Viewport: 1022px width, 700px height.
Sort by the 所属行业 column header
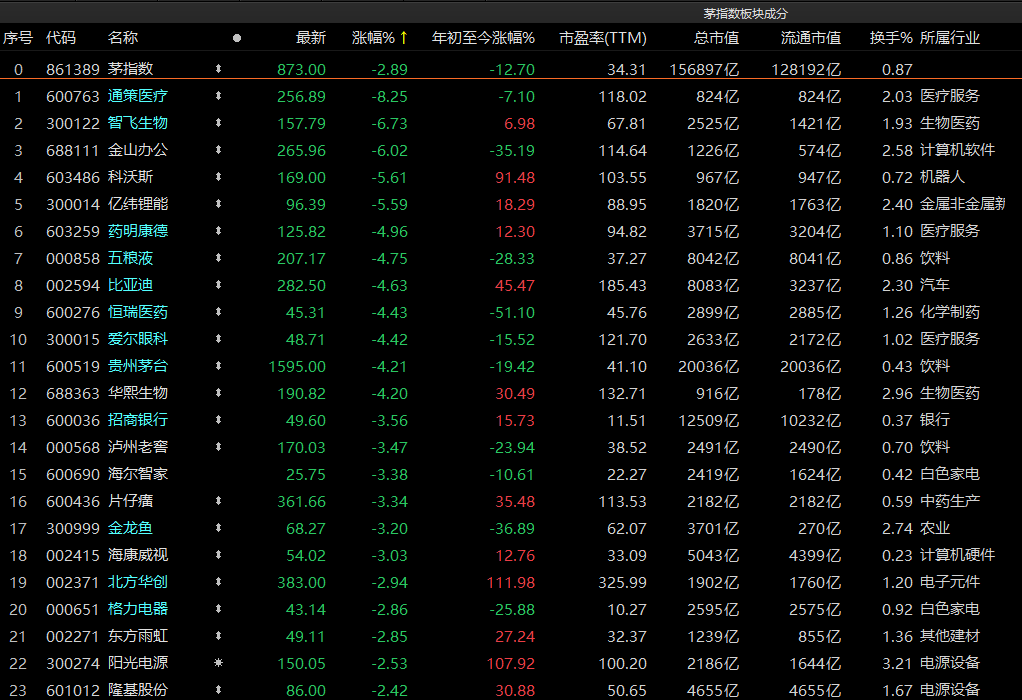pyautogui.click(x=950, y=38)
